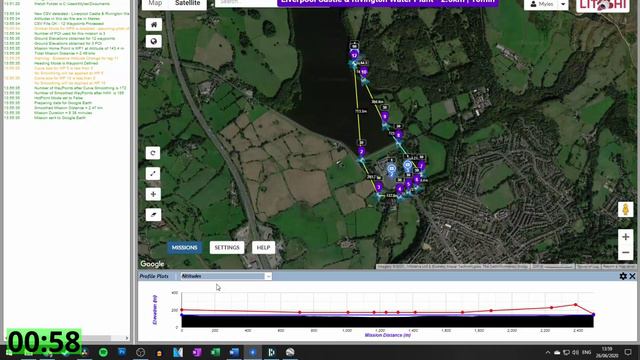Open Excel from the taskbar

pyautogui.click(x=216, y=352)
